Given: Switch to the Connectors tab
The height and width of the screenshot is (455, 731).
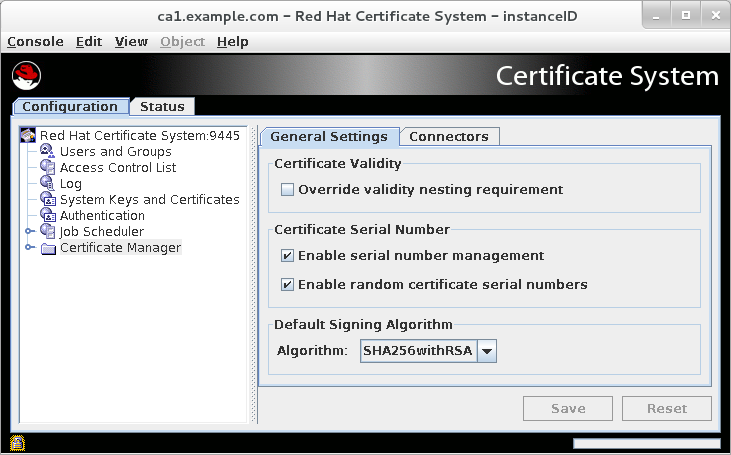Looking at the screenshot, I should [x=449, y=137].
